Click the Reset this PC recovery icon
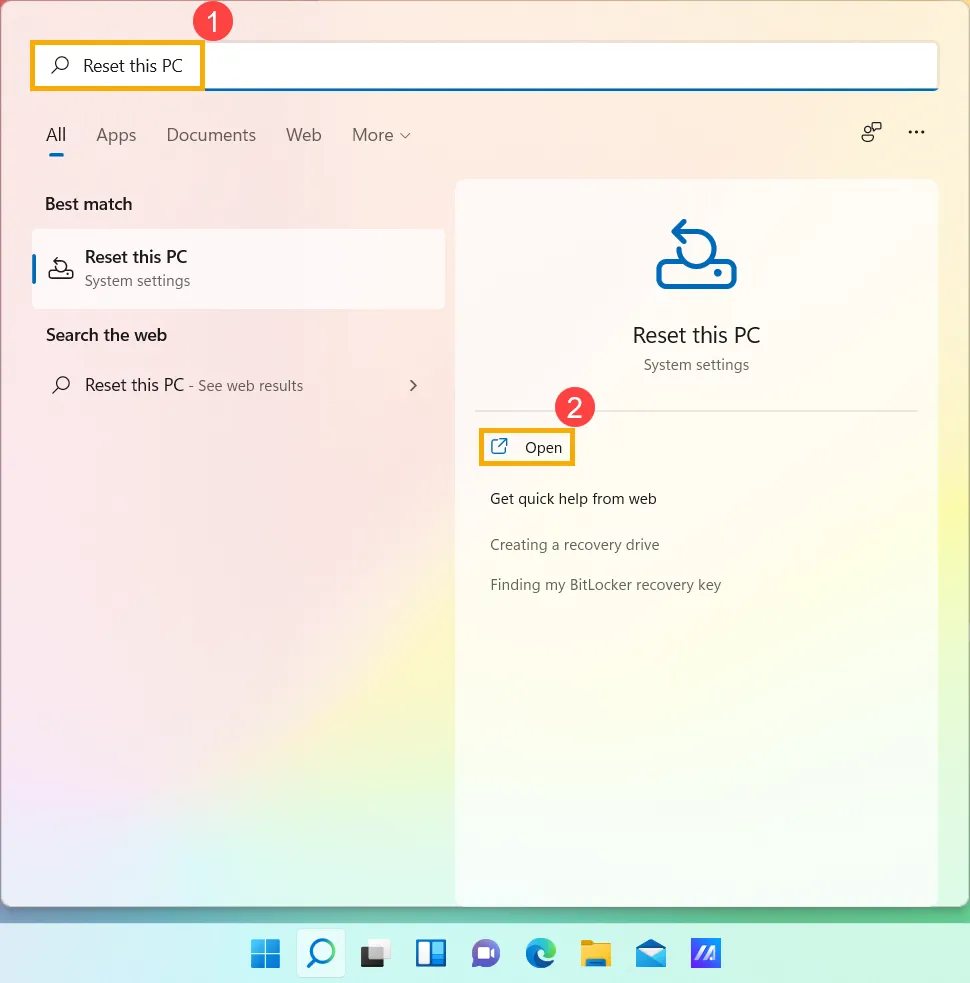The width and height of the screenshot is (970, 983). coord(696,255)
